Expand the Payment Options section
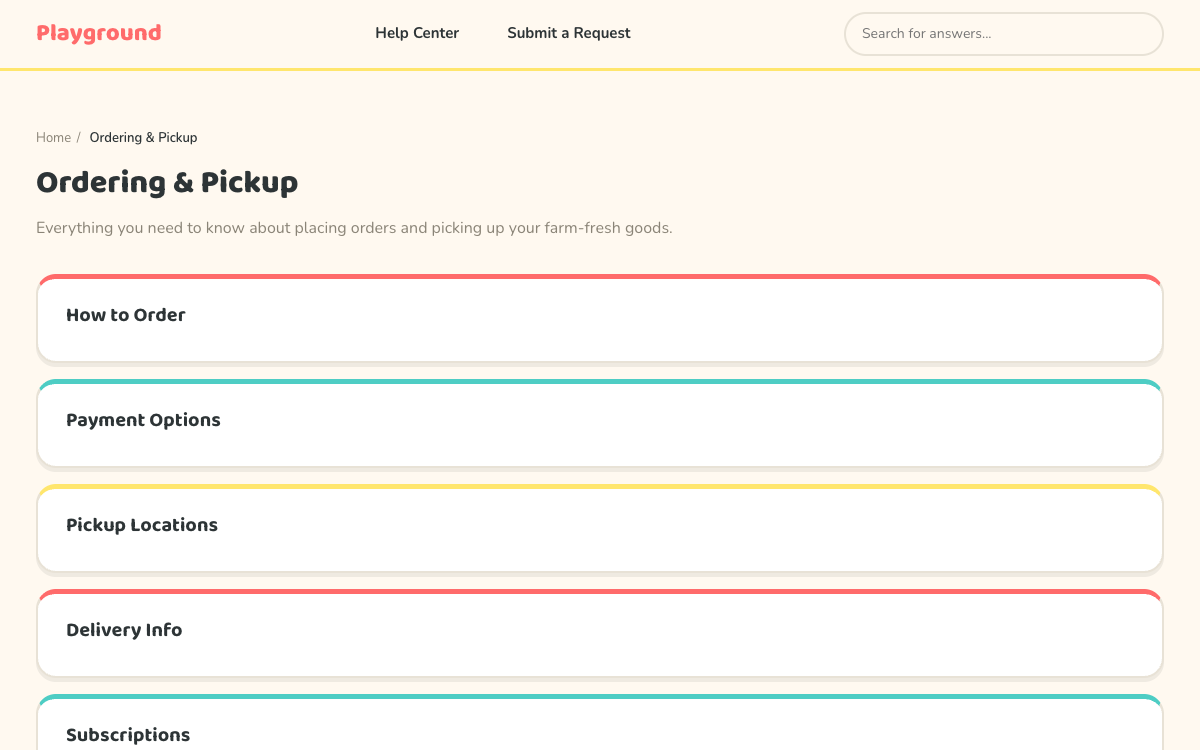Image resolution: width=1200 pixels, height=750 pixels. coord(600,422)
